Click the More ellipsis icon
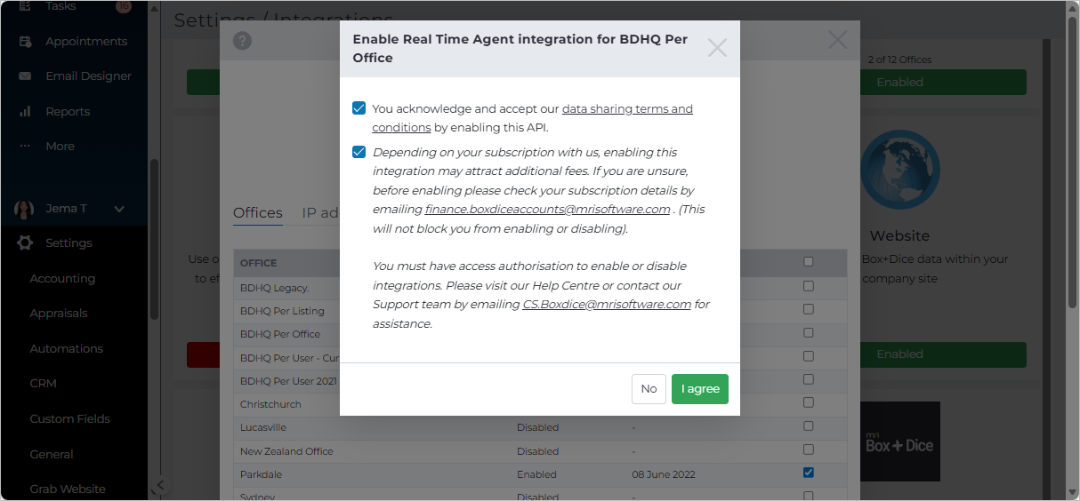Image resolution: width=1080 pixels, height=501 pixels. 25,146
